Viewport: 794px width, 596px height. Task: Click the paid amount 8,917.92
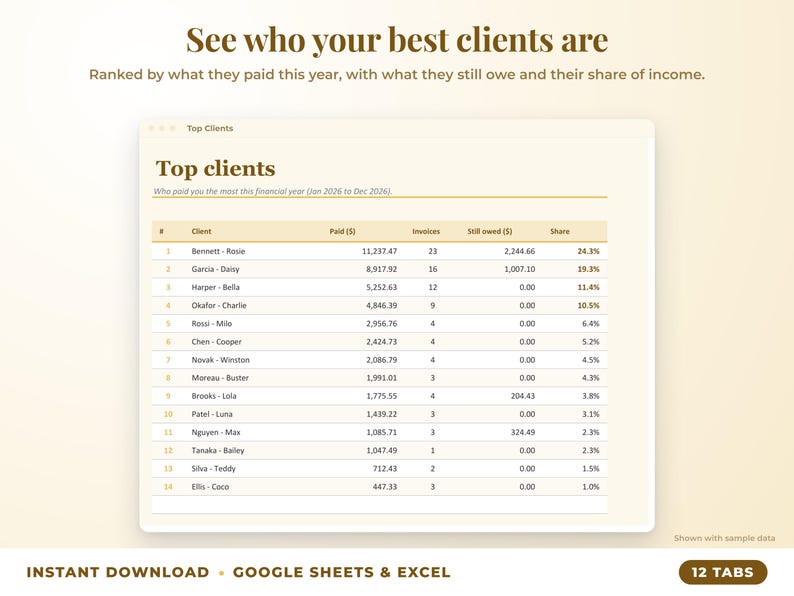tap(381, 269)
